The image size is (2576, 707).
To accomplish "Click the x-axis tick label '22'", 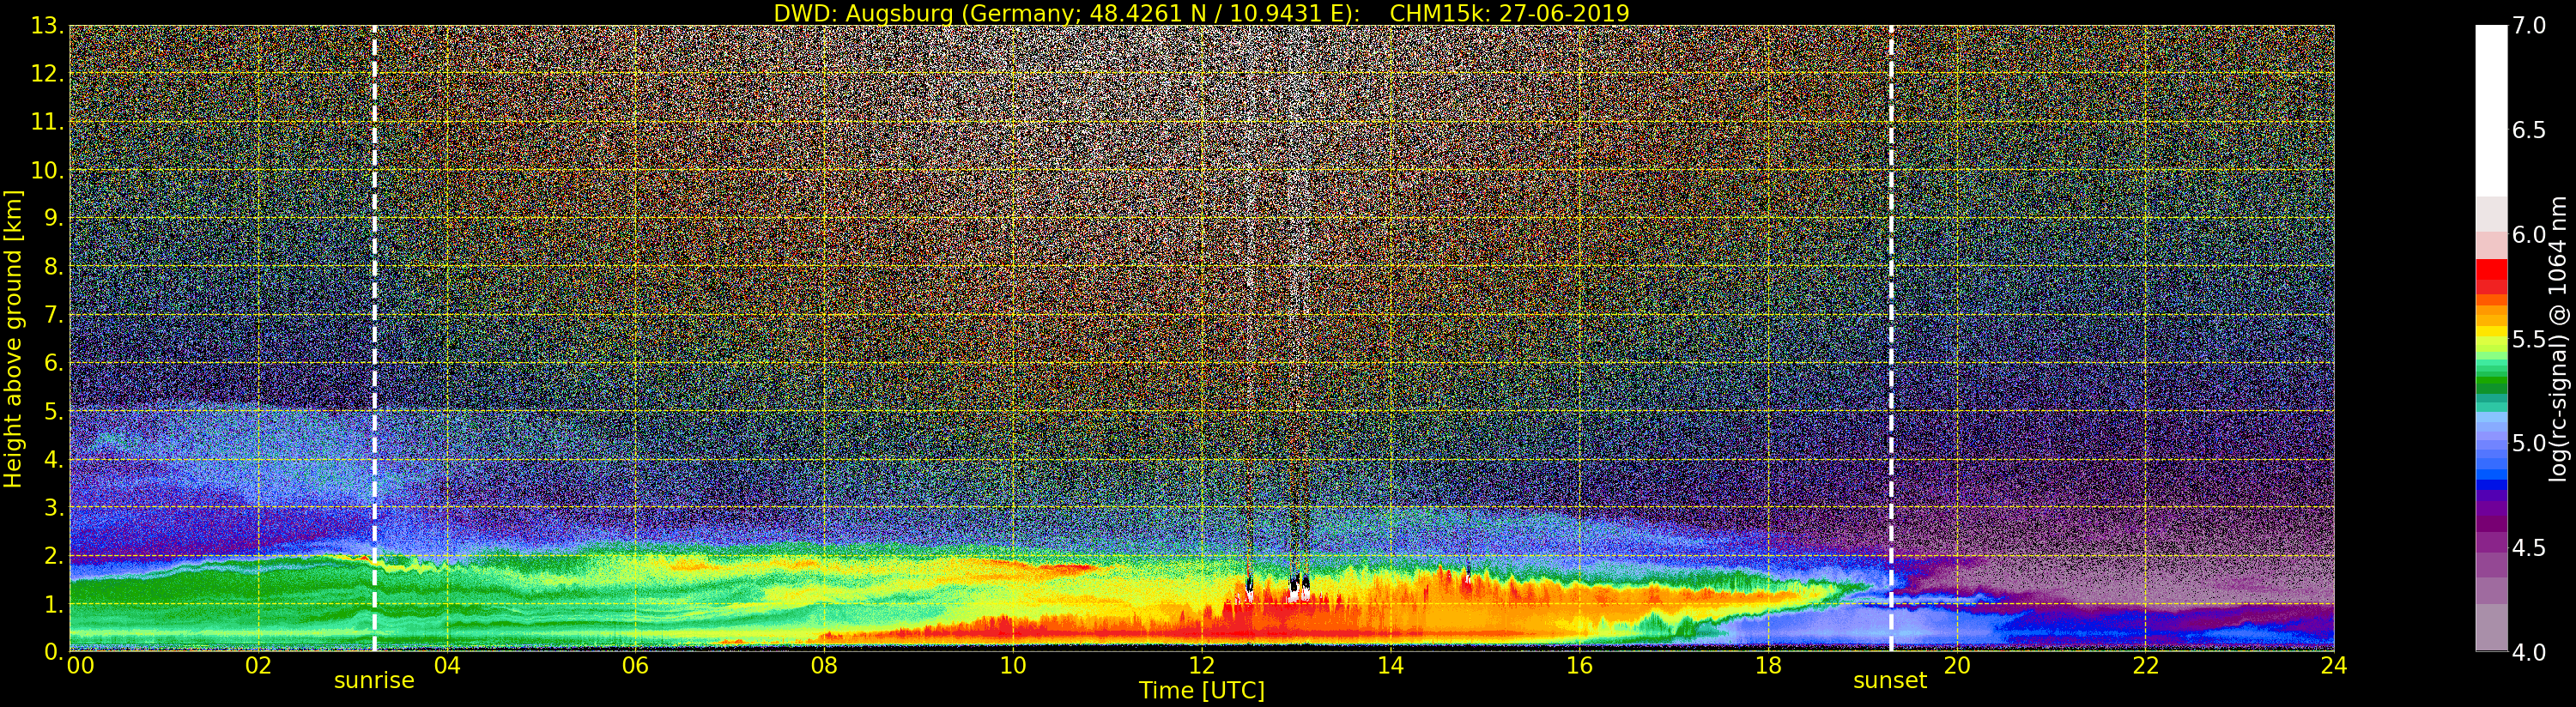I will pyautogui.click(x=2145, y=665).
